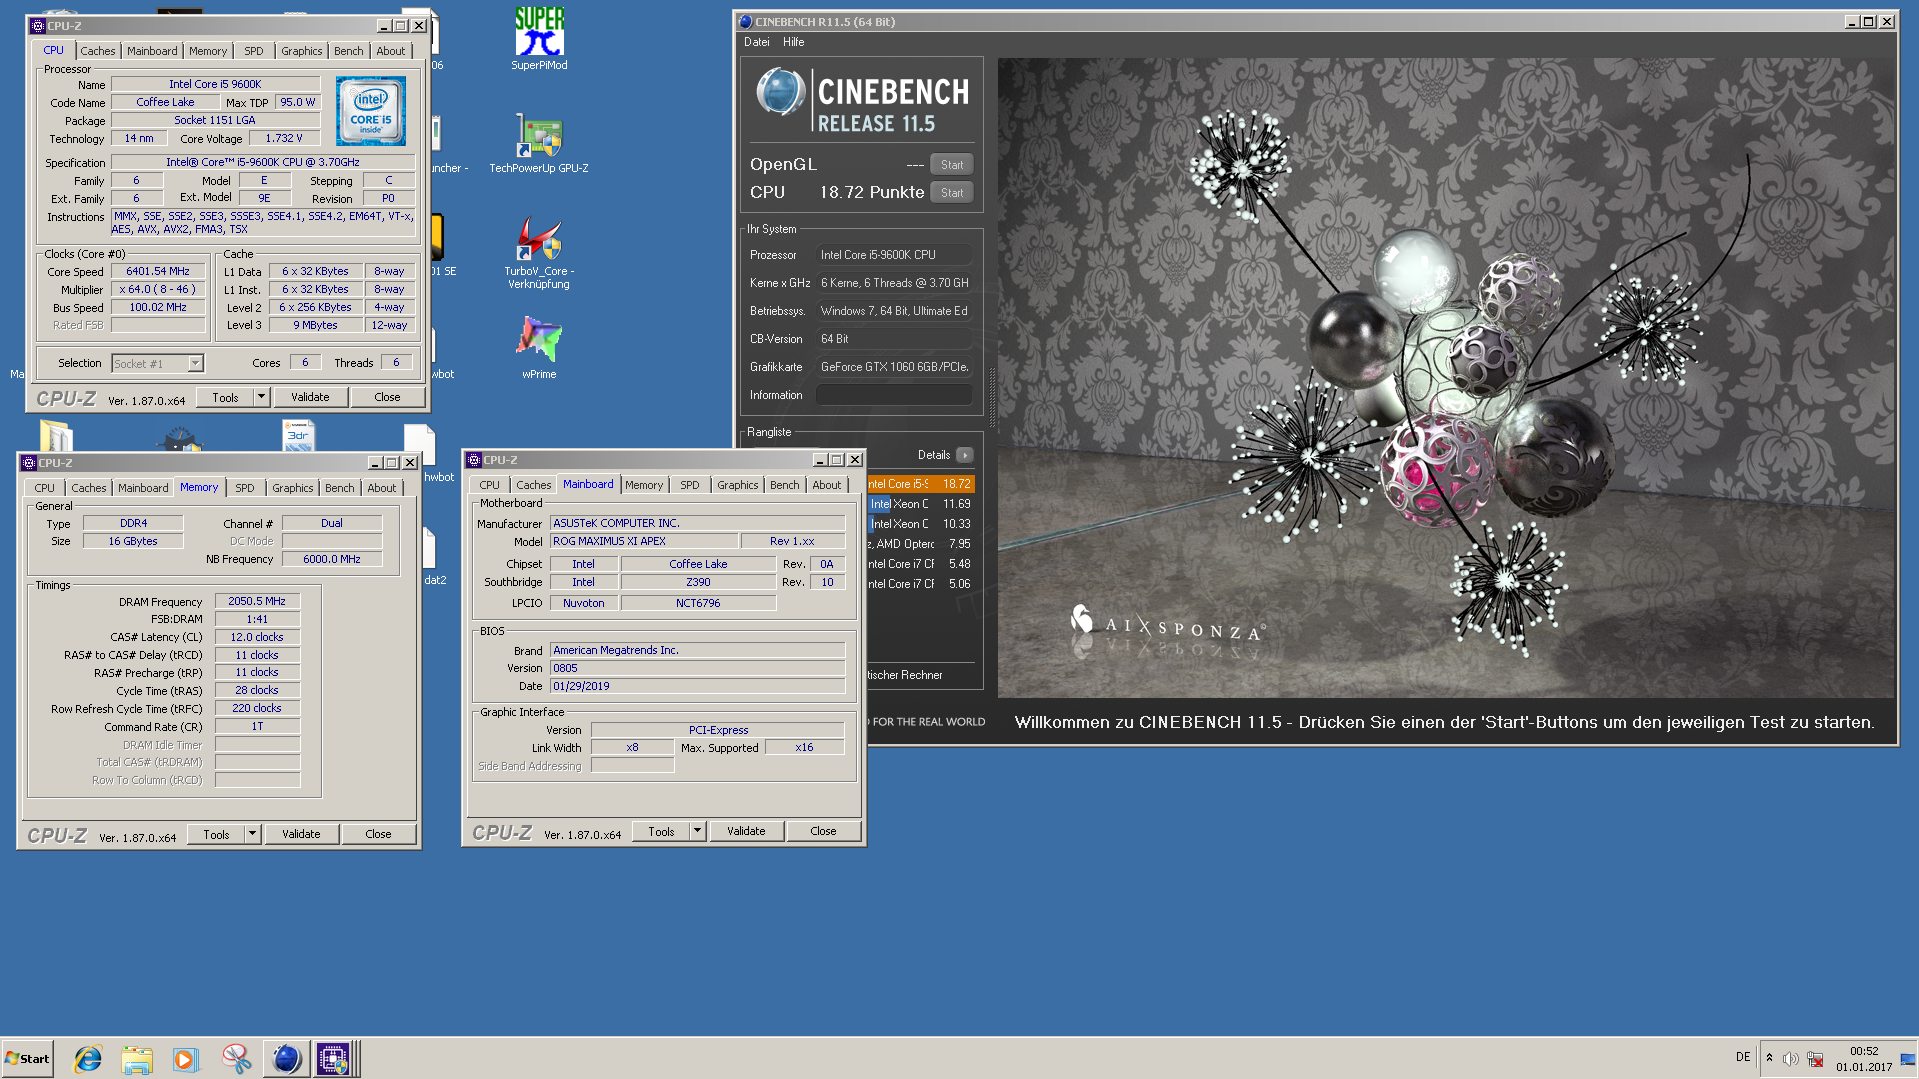
Task: Select the SPD tab in the Memory window
Action: pos(245,488)
